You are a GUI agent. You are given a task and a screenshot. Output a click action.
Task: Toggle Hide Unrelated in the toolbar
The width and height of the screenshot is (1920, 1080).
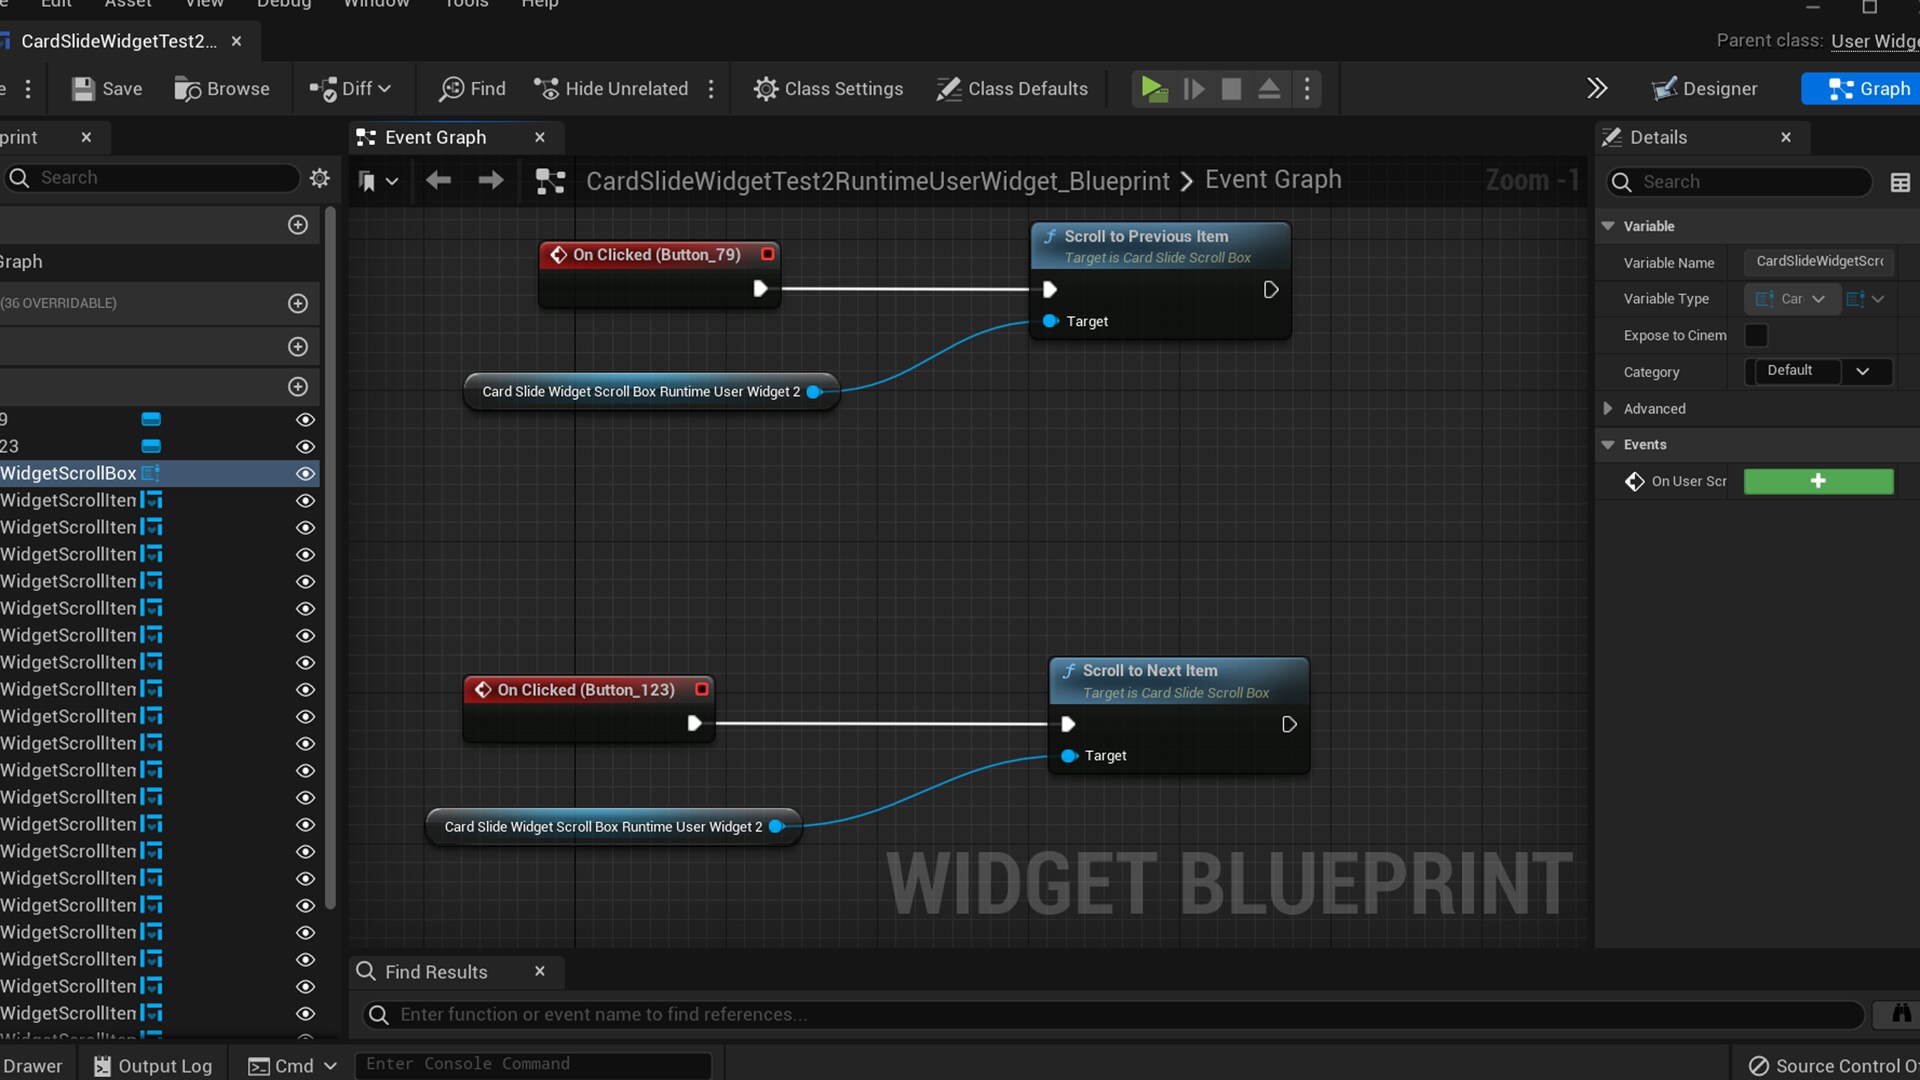click(610, 88)
